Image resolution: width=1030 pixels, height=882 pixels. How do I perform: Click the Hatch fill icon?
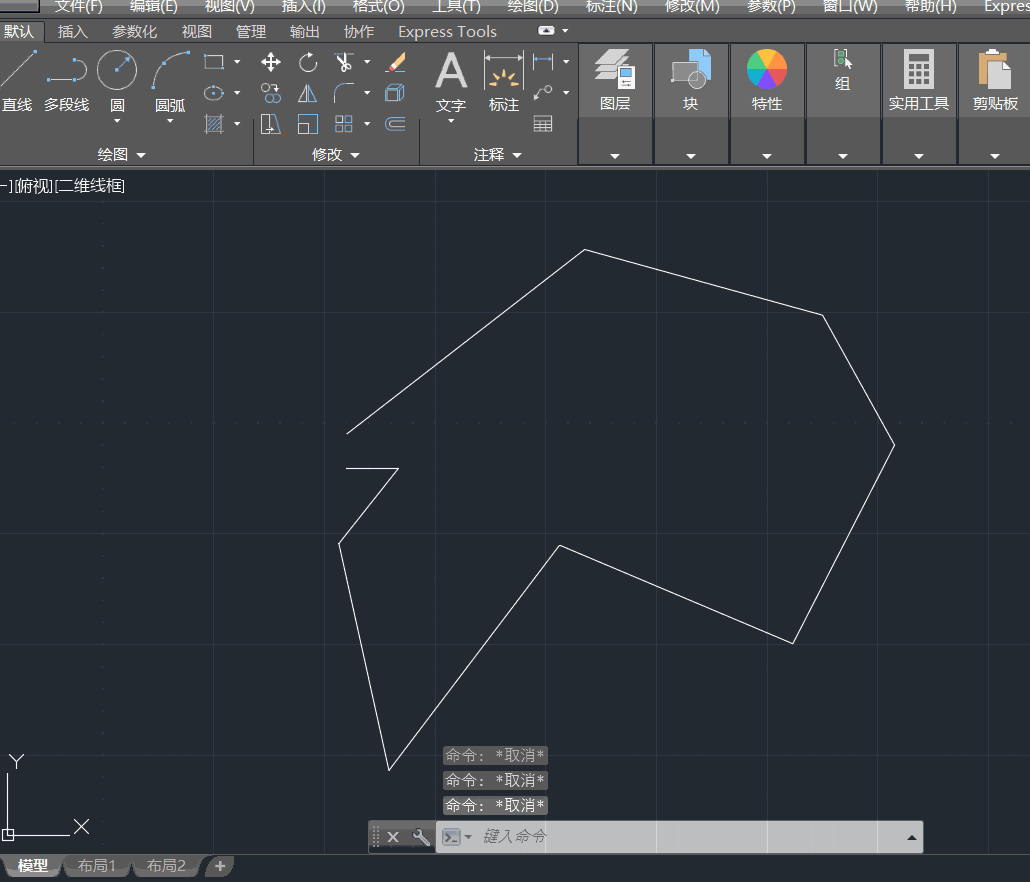click(214, 123)
